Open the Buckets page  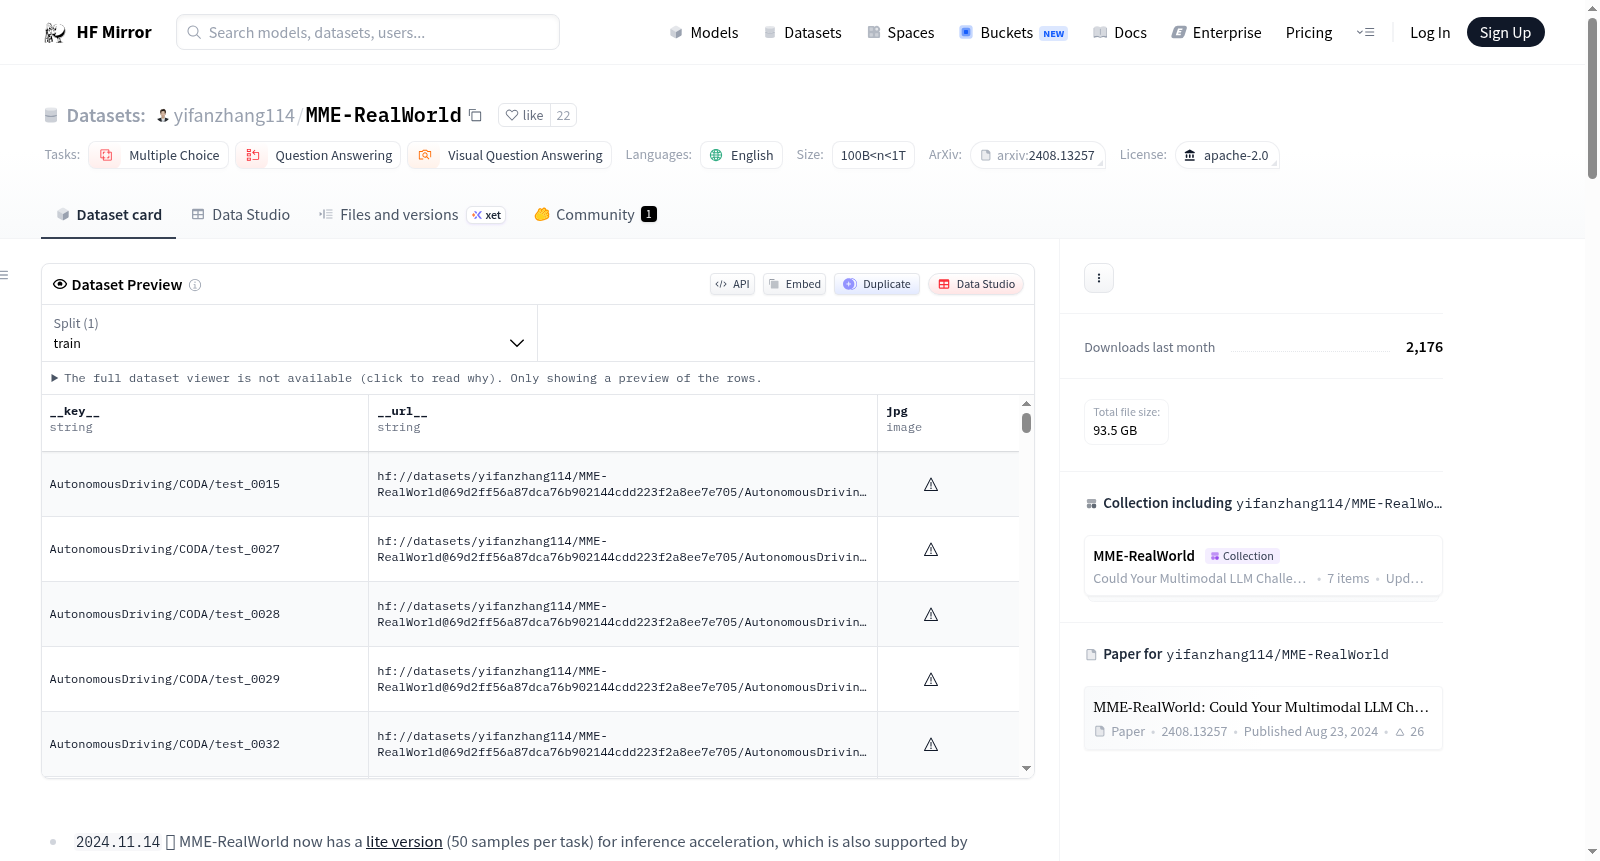[x=1013, y=33]
